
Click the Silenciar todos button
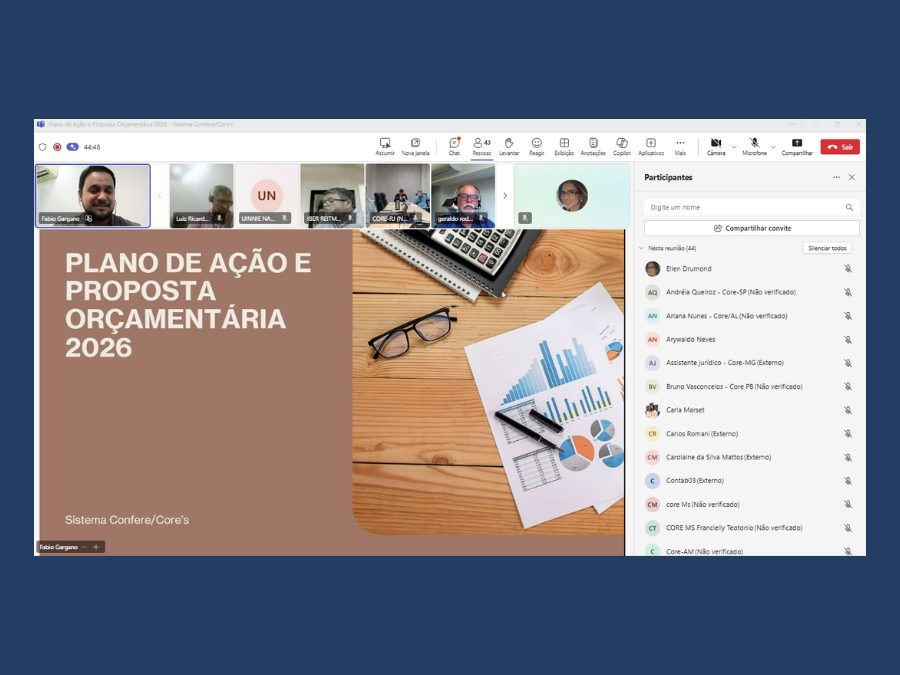tap(826, 248)
